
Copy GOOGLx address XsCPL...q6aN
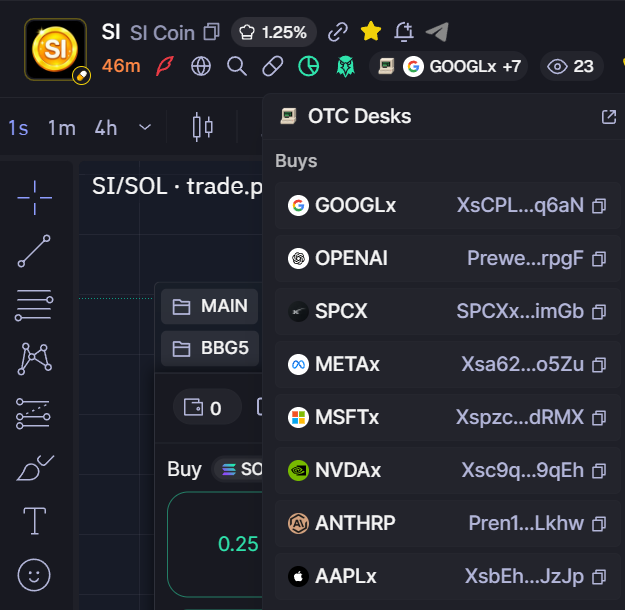click(599, 206)
